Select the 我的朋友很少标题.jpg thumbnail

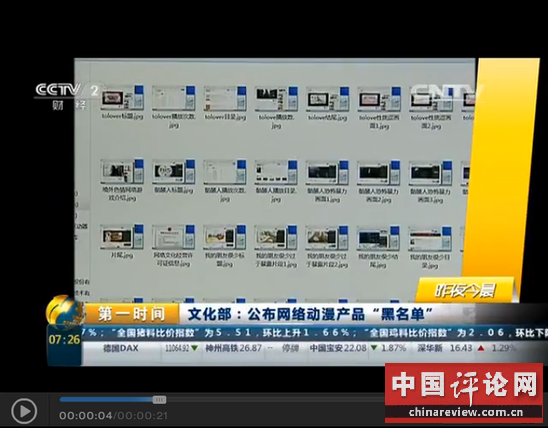(224, 238)
